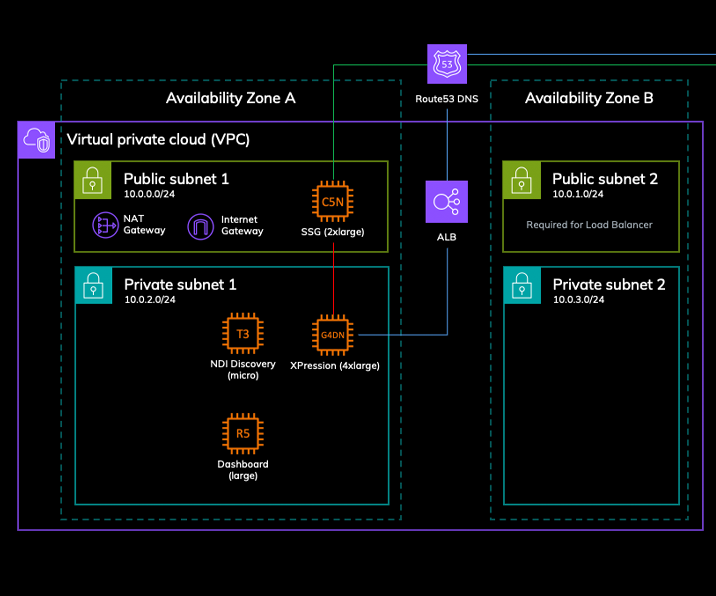Click Public subnet 2 lock icon
Viewport: 716px width, 596px height.
point(522,180)
